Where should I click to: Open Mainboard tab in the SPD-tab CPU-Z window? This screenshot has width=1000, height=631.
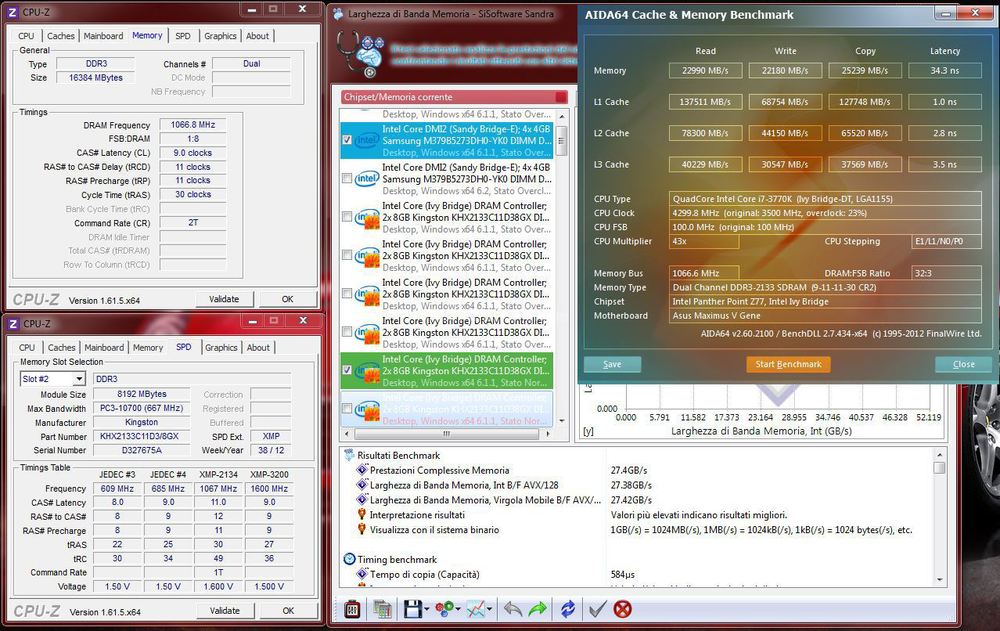tap(104, 347)
